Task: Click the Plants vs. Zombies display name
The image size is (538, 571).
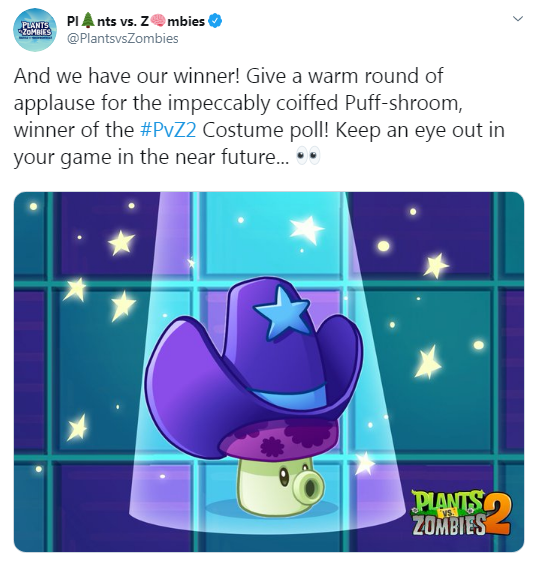Action: tap(136, 21)
